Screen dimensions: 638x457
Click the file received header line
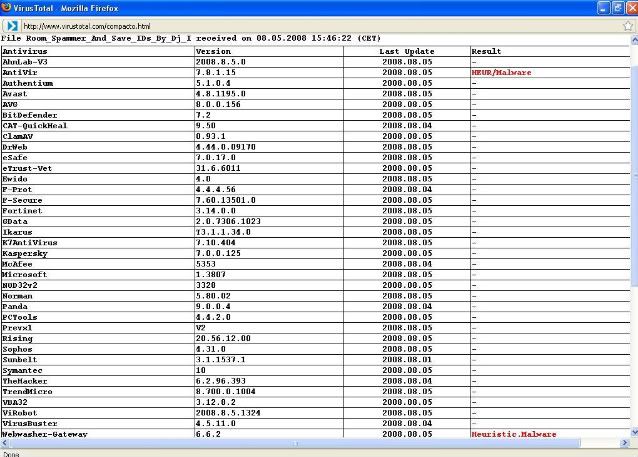coord(190,38)
